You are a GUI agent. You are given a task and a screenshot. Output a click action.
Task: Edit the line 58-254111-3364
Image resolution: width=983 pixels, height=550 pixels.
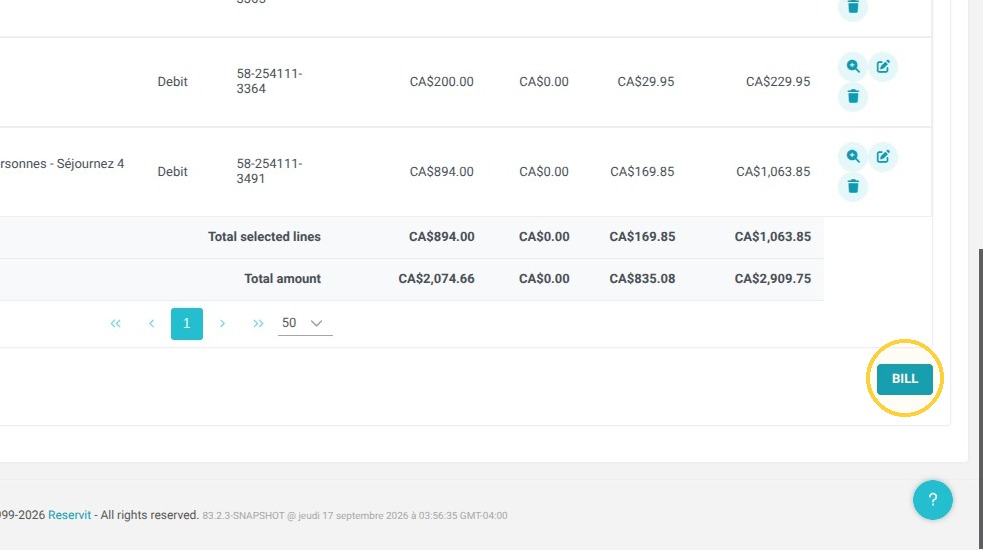pyautogui.click(x=883, y=66)
